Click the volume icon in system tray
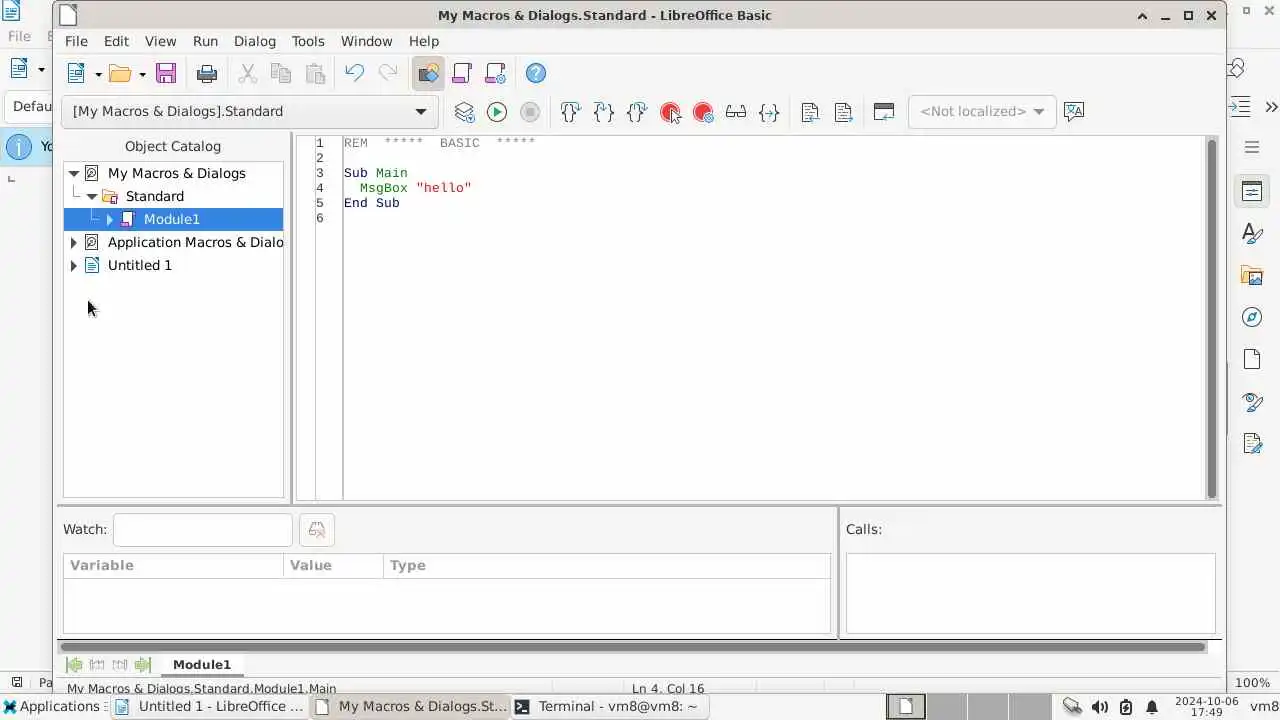 (x=1099, y=707)
